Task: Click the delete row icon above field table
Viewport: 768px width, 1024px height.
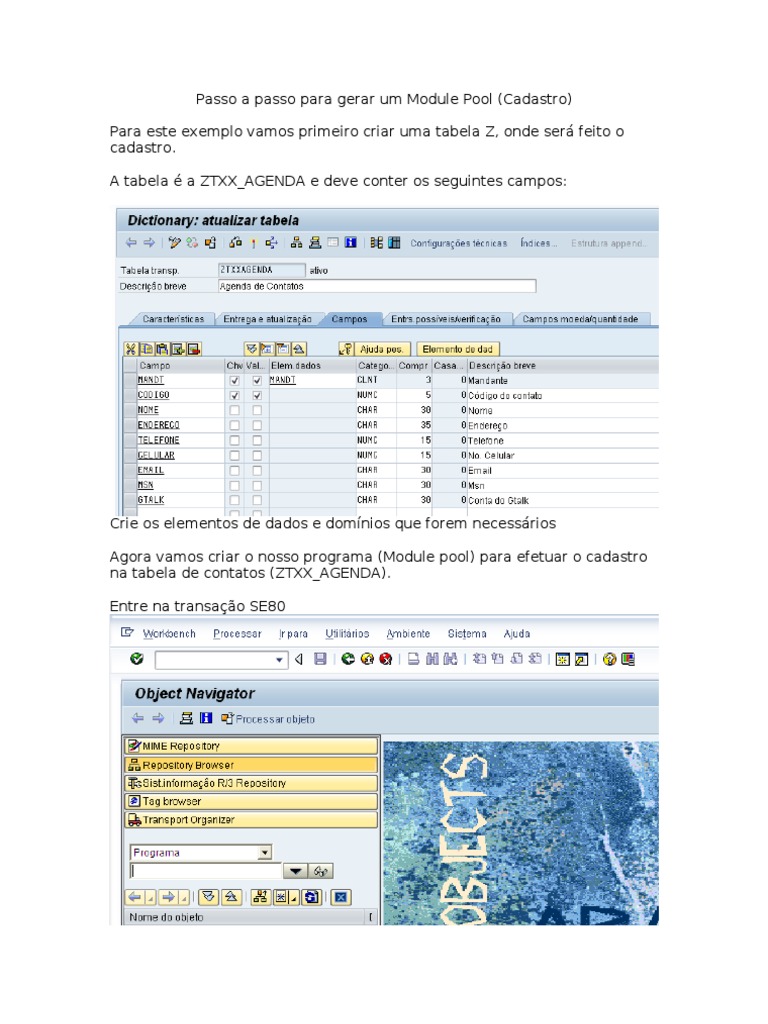Action: coord(194,349)
